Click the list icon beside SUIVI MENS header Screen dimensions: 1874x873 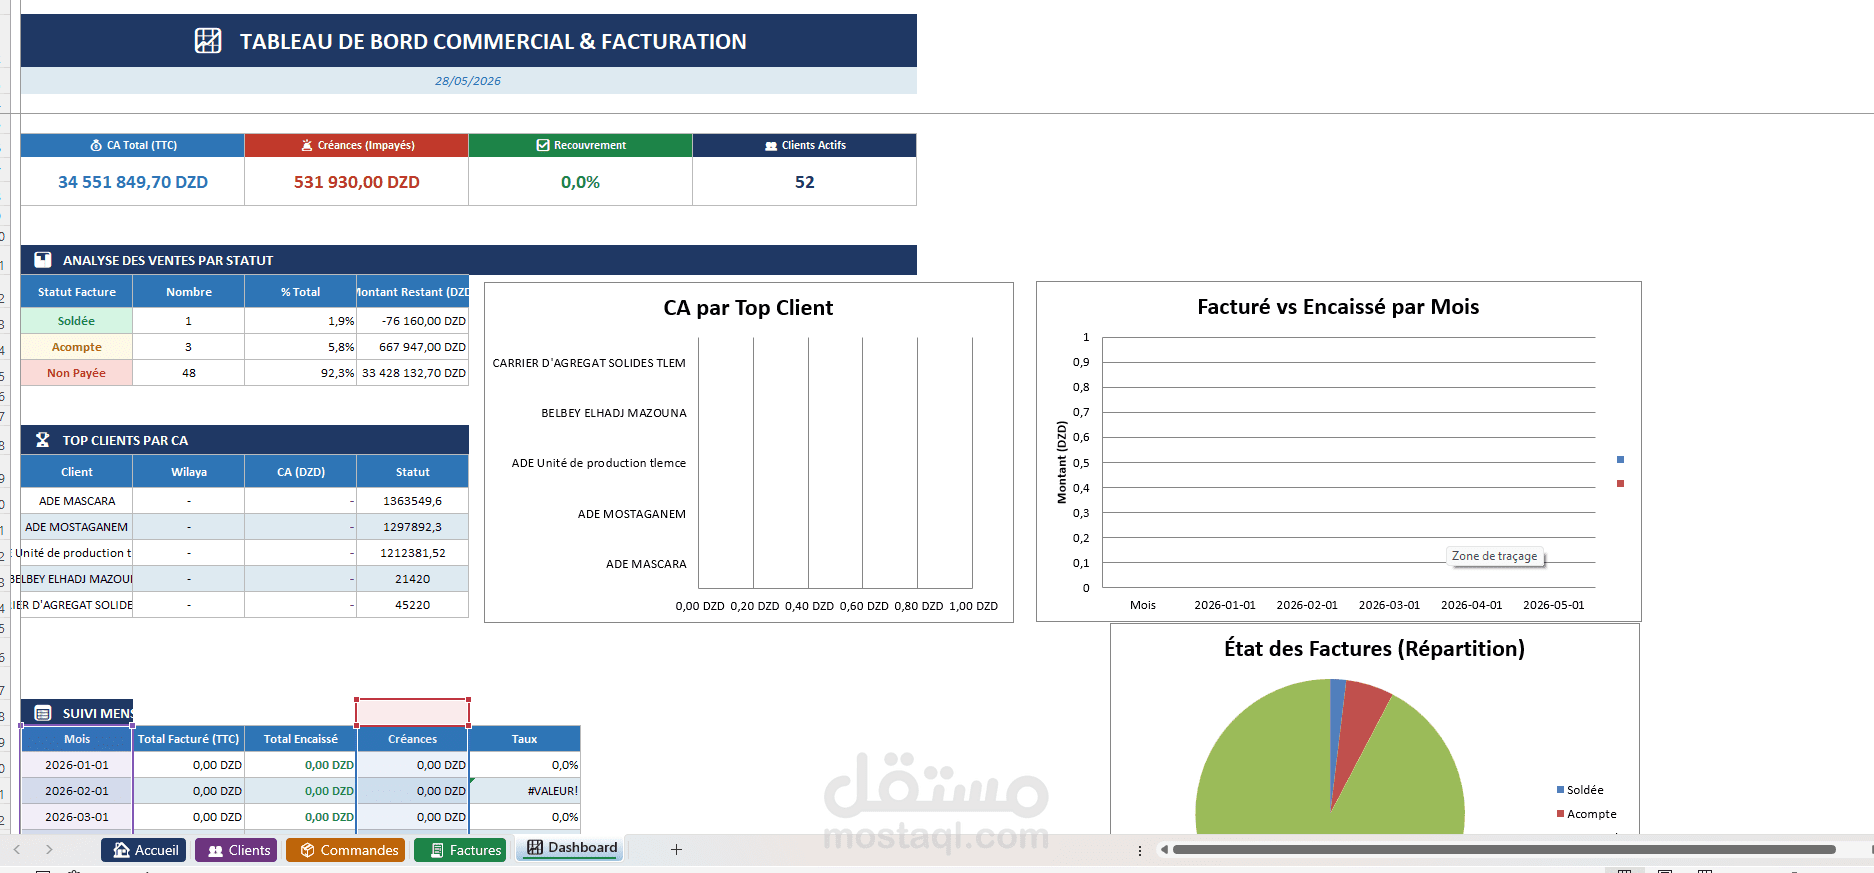(x=43, y=713)
